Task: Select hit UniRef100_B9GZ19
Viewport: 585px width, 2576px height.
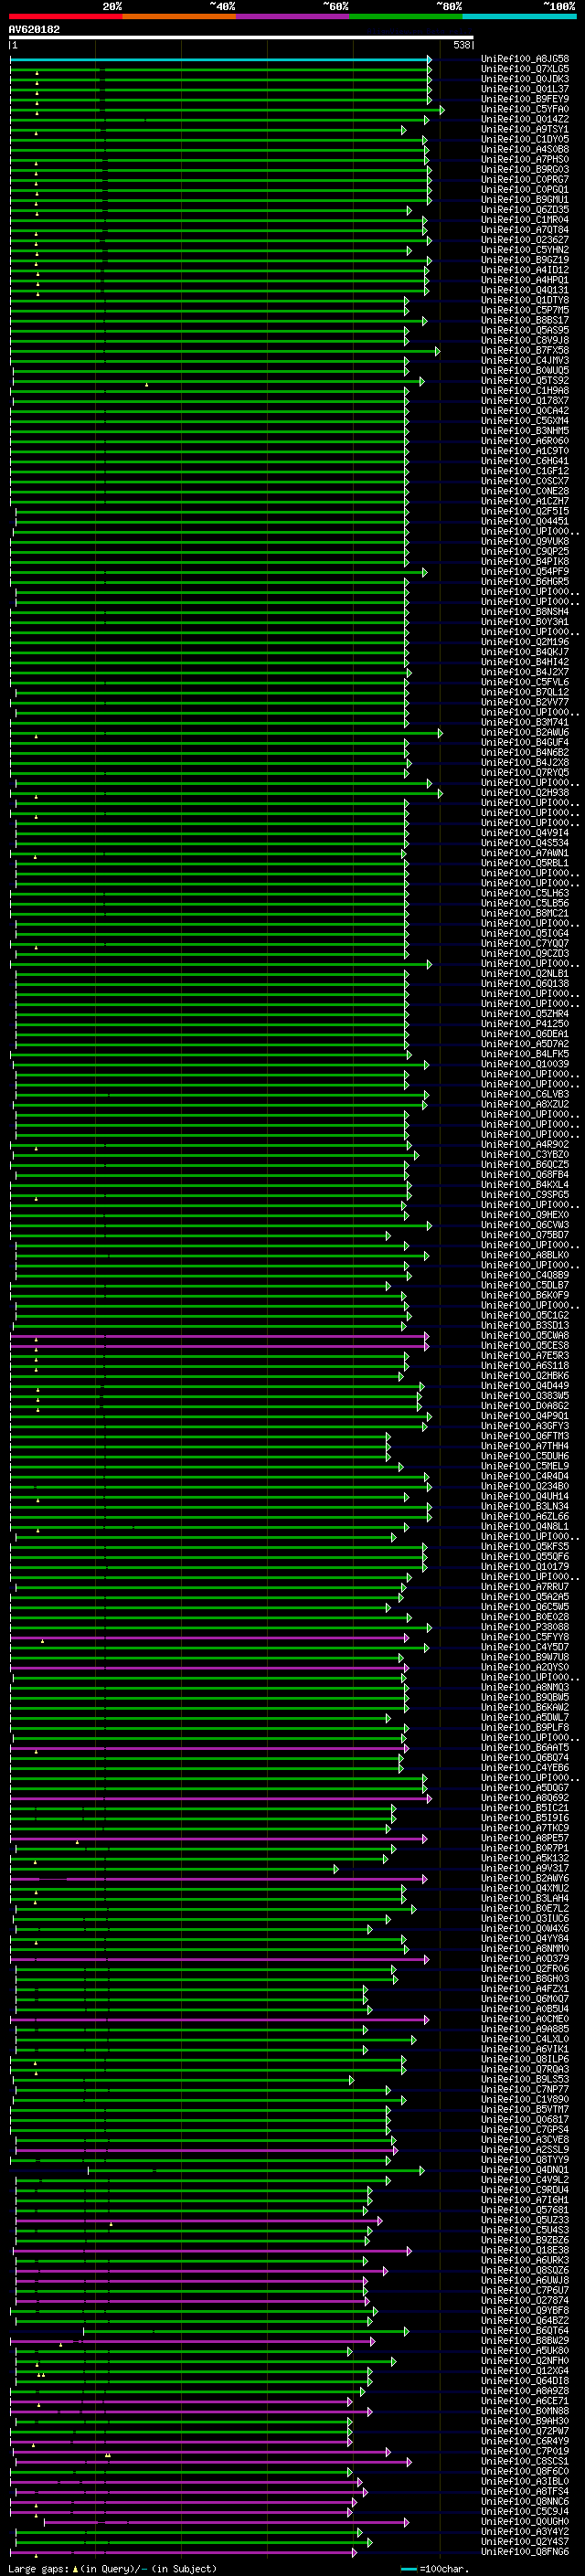Action: tap(525, 260)
